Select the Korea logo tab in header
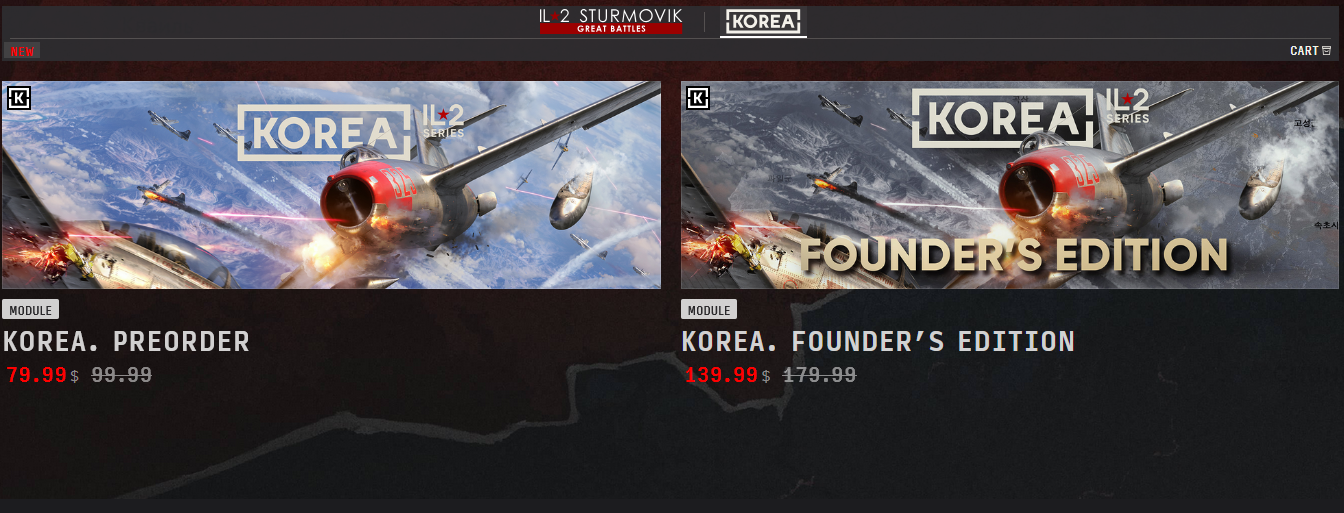1344x513 pixels. (x=763, y=21)
